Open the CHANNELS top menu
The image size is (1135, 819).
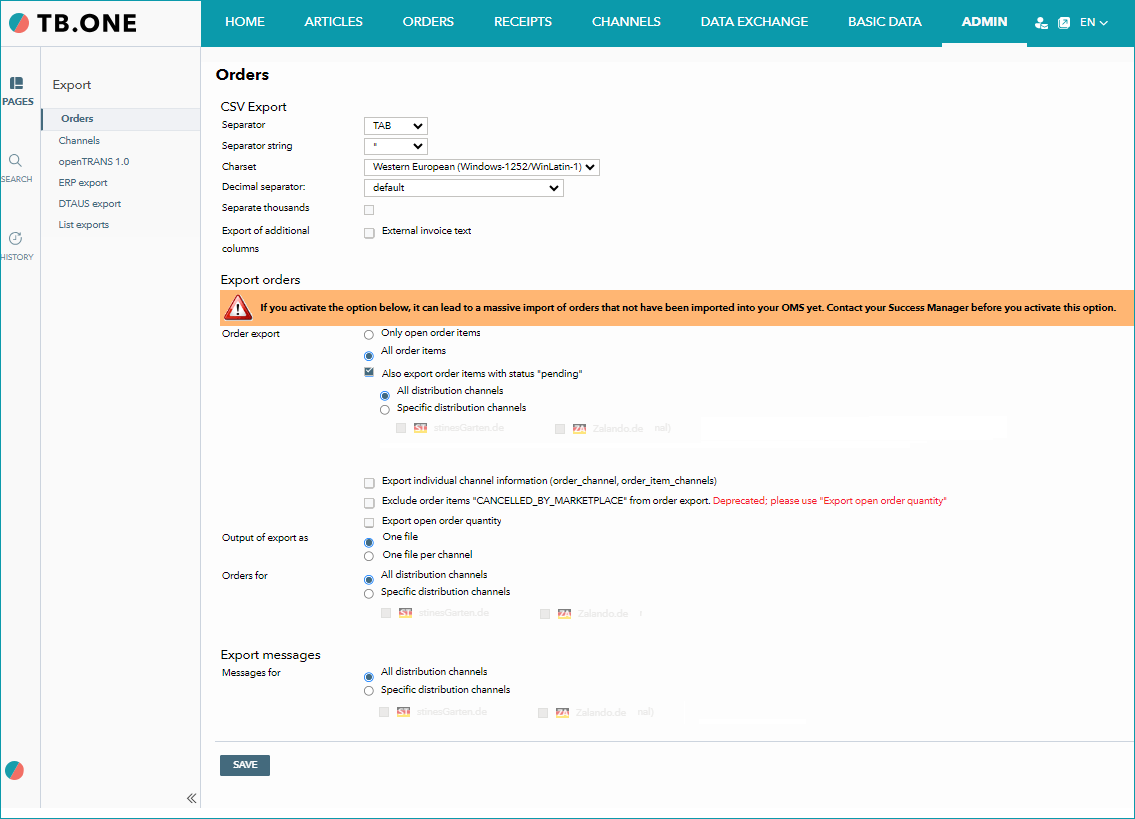[x=626, y=22]
